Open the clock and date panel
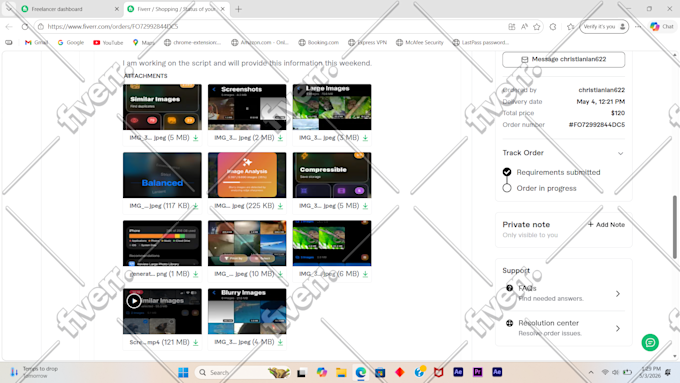This screenshot has height=383, width=680. (650, 372)
